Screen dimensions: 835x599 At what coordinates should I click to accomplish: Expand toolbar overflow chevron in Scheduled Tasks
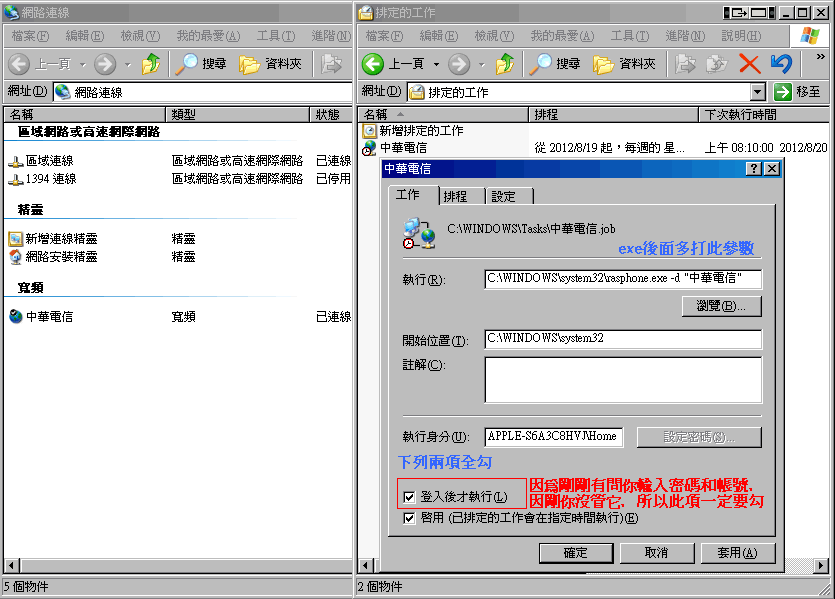pos(821,56)
